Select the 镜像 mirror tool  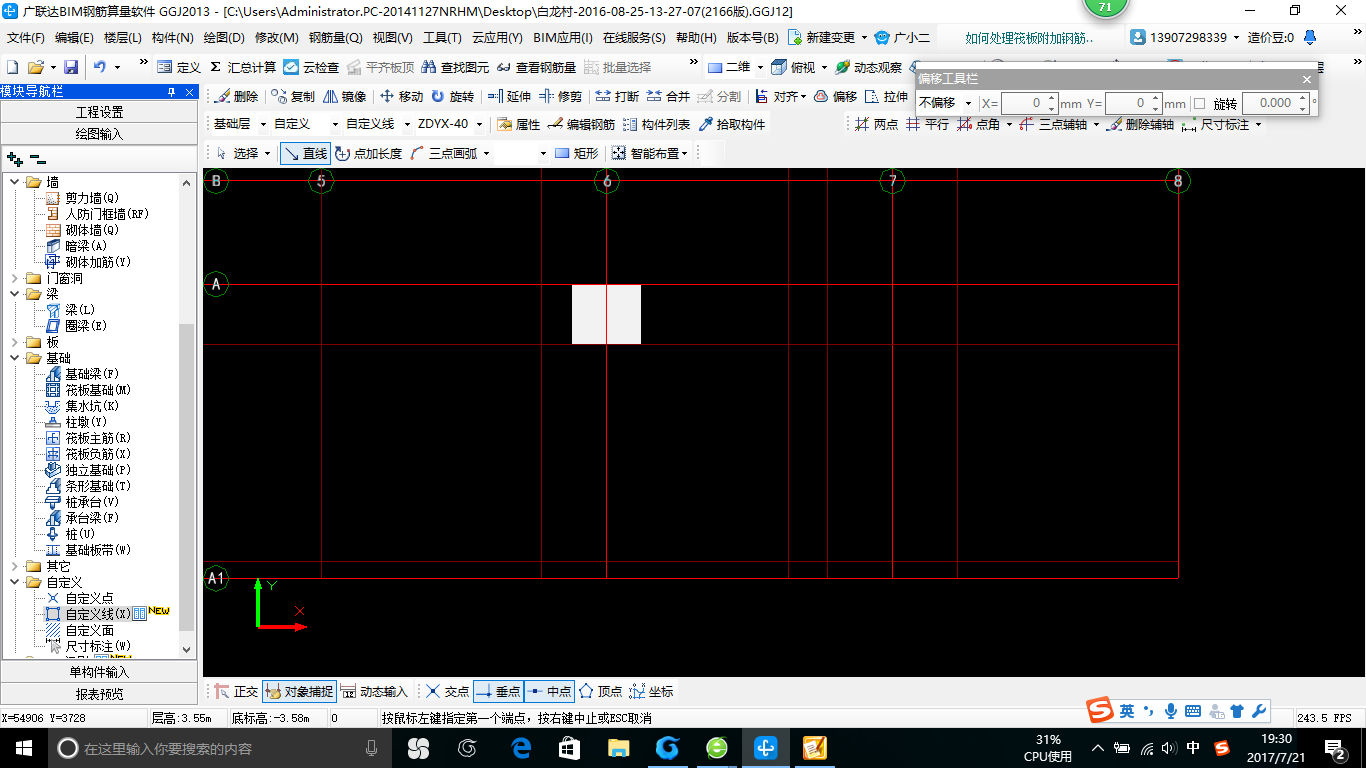[345, 97]
